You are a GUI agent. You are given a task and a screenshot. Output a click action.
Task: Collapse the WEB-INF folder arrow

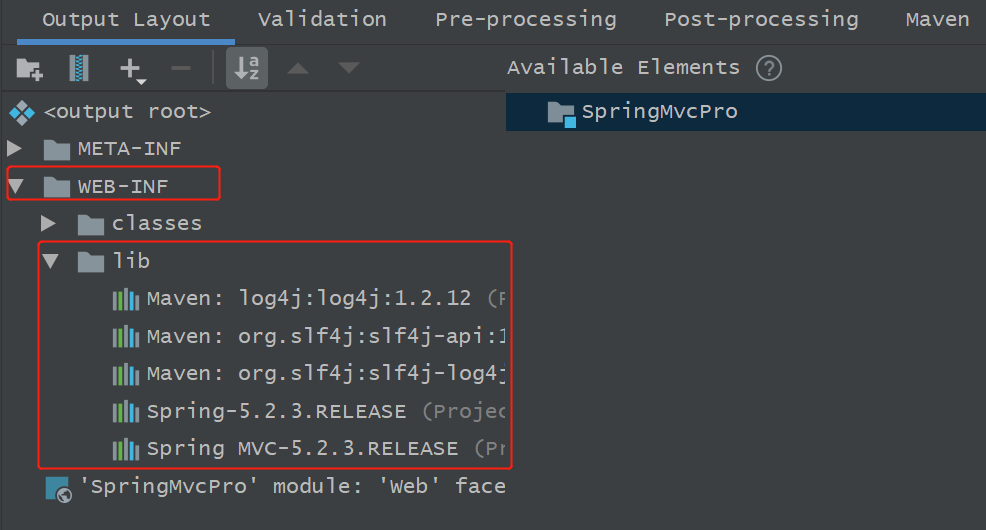tap(16, 185)
